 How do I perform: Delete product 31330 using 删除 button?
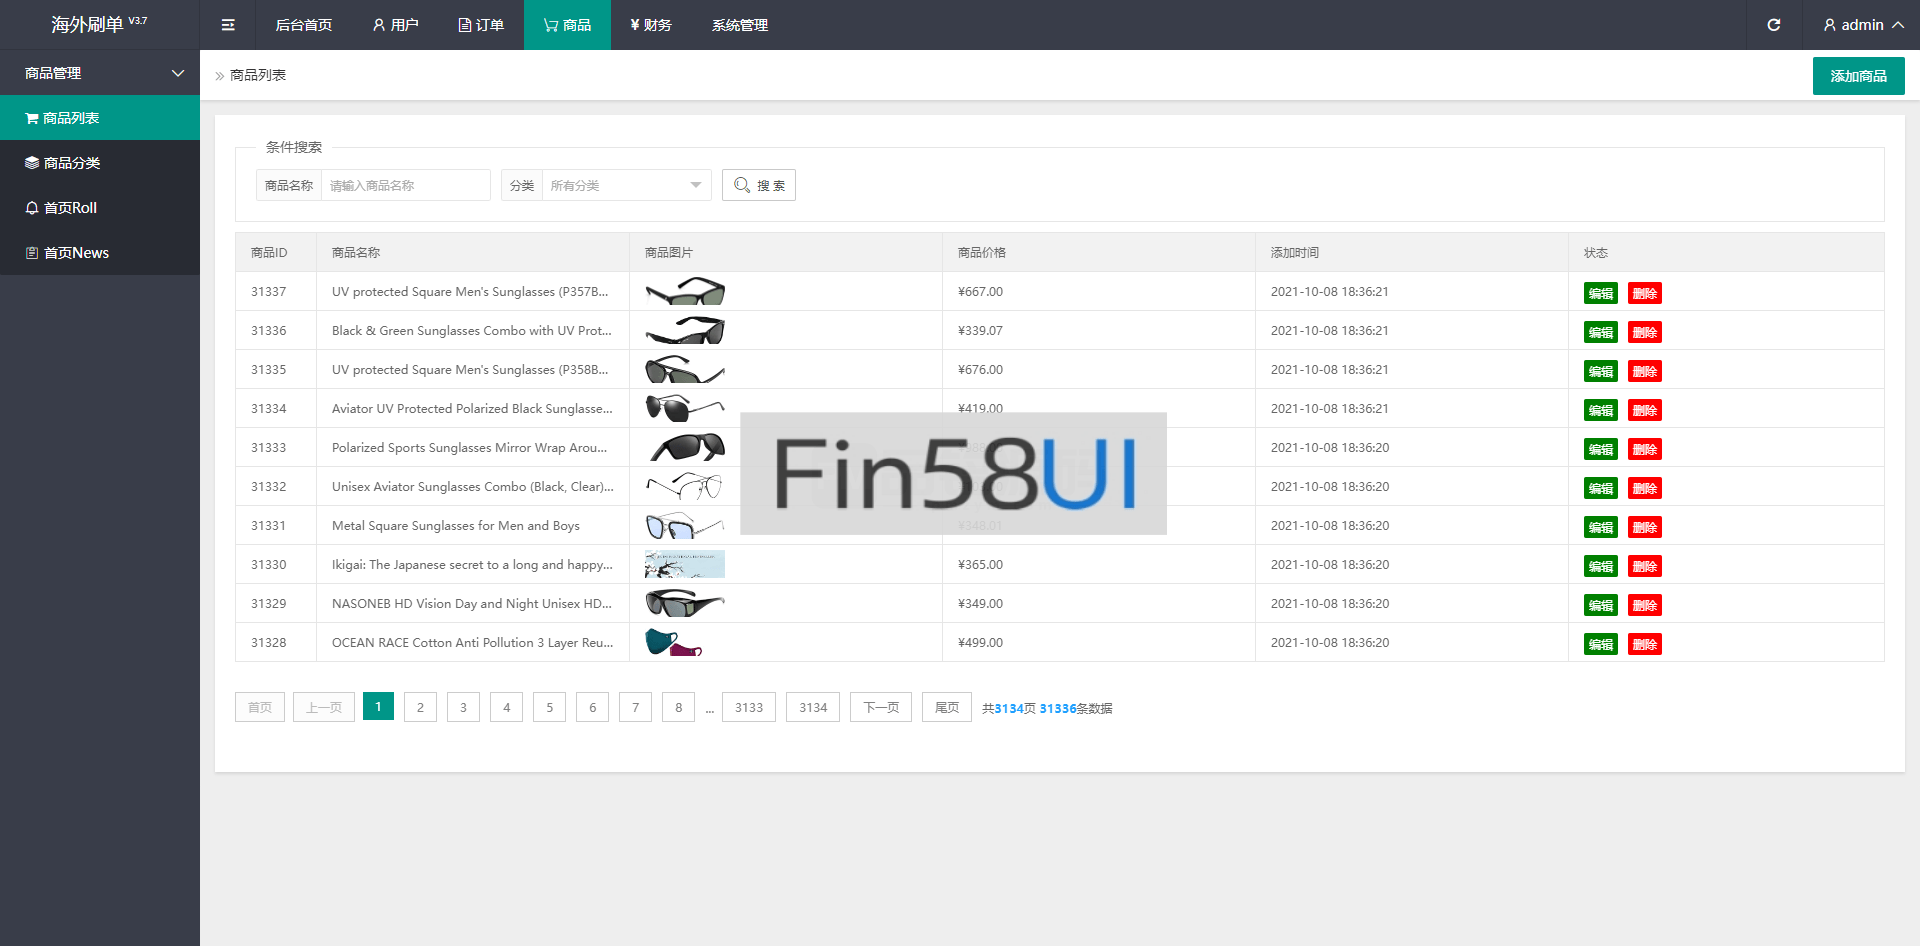tap(1644, 566)
